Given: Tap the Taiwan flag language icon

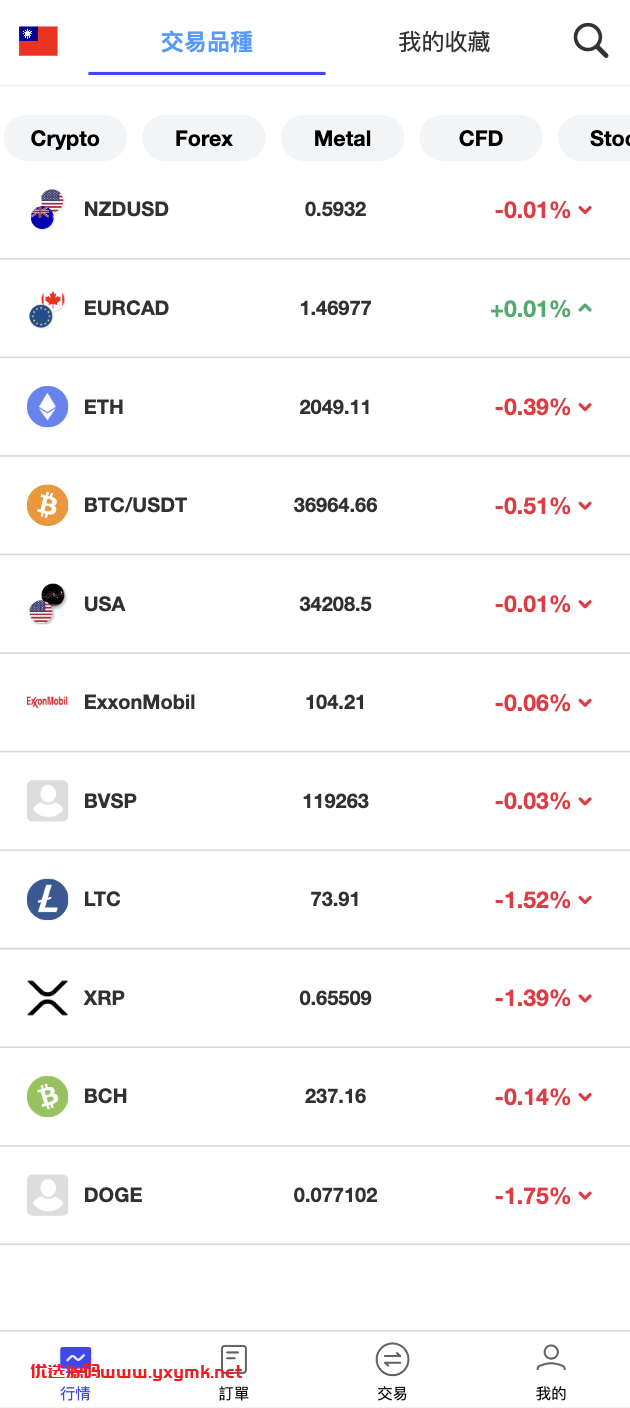Looking at the screenshot, I should pos(38,41).
